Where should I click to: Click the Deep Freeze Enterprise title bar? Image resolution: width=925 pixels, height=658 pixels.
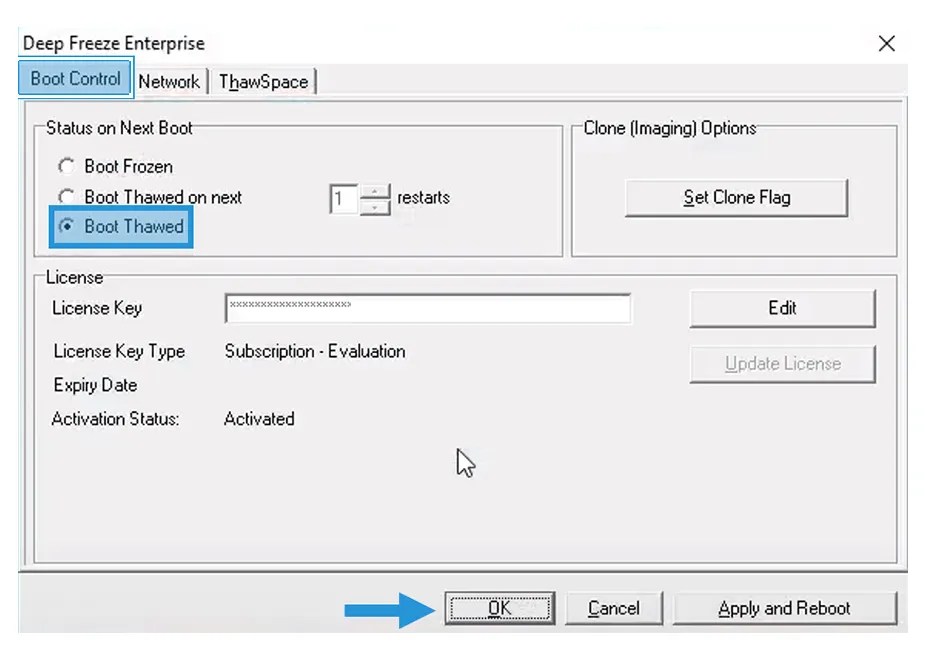(x=112, y=43)
